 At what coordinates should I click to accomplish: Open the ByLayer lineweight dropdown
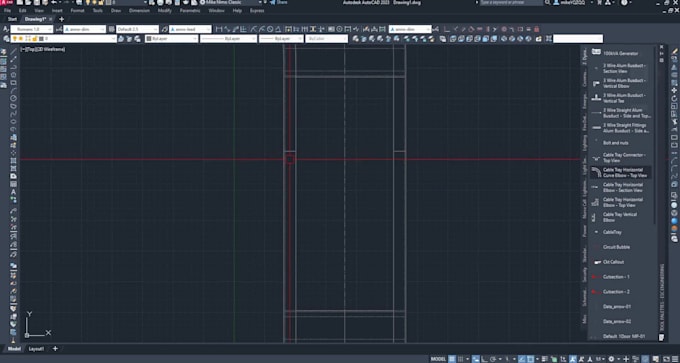click(x=281, y=39)
